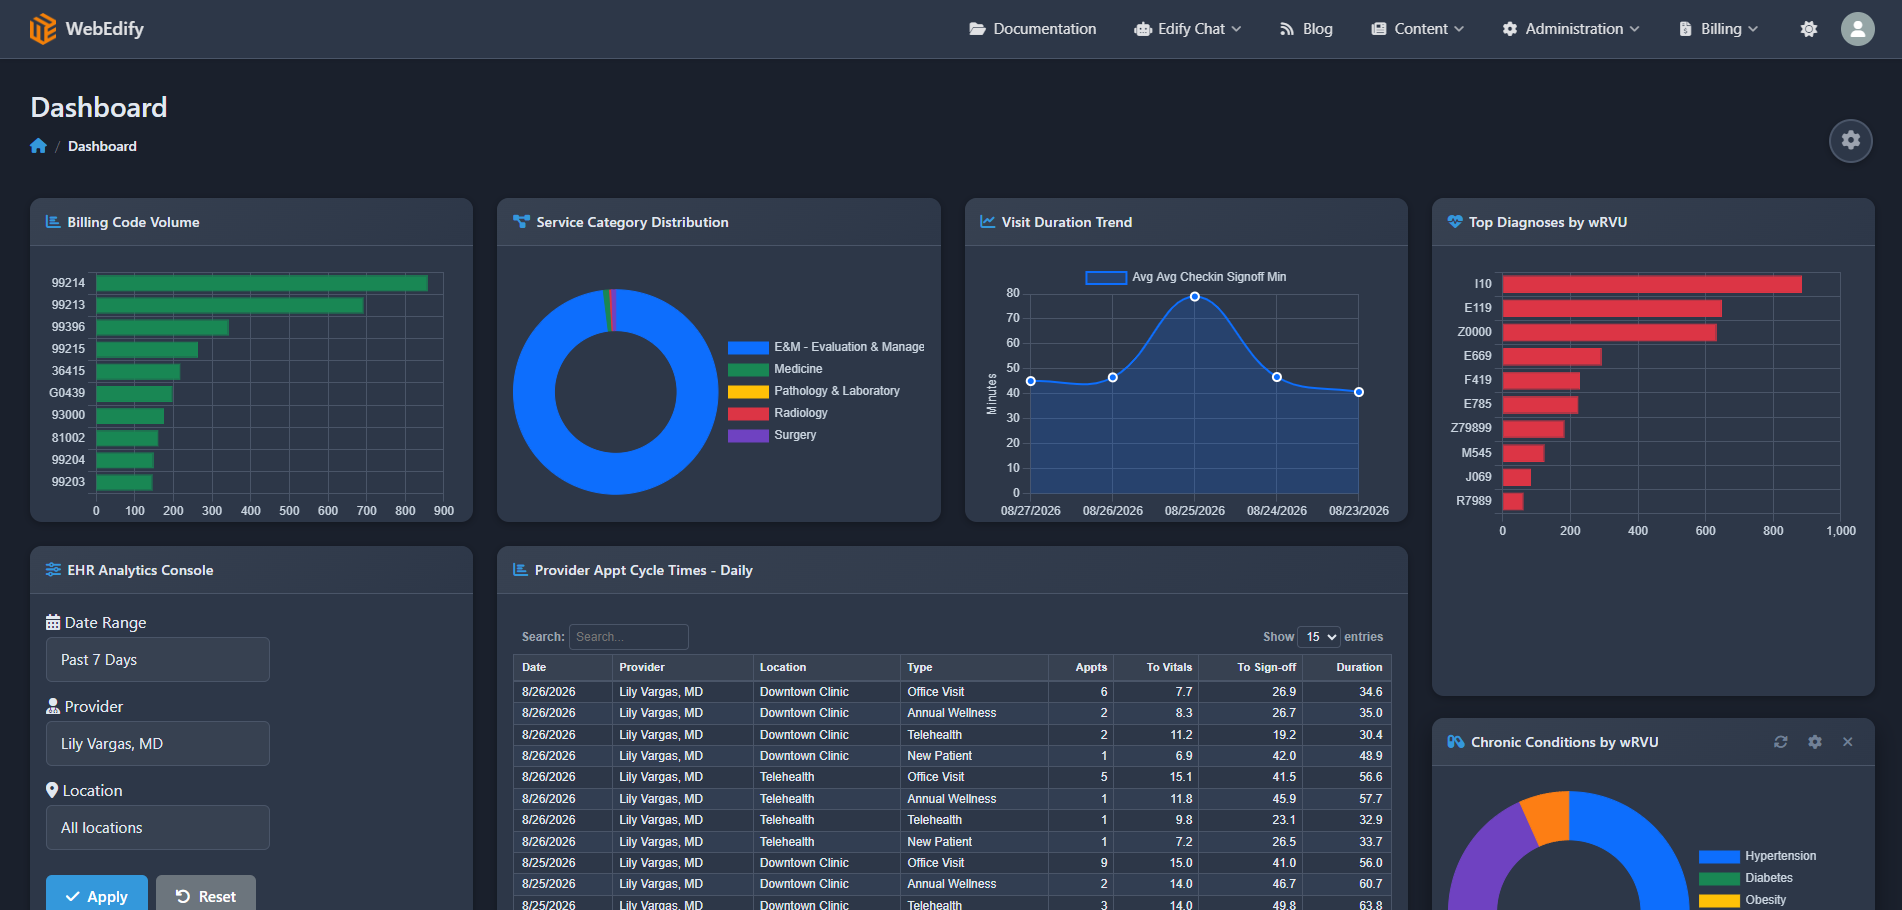Open dashboard settings gear button
Viewport: 1902px width, 910px height.
coord(1850,140)
